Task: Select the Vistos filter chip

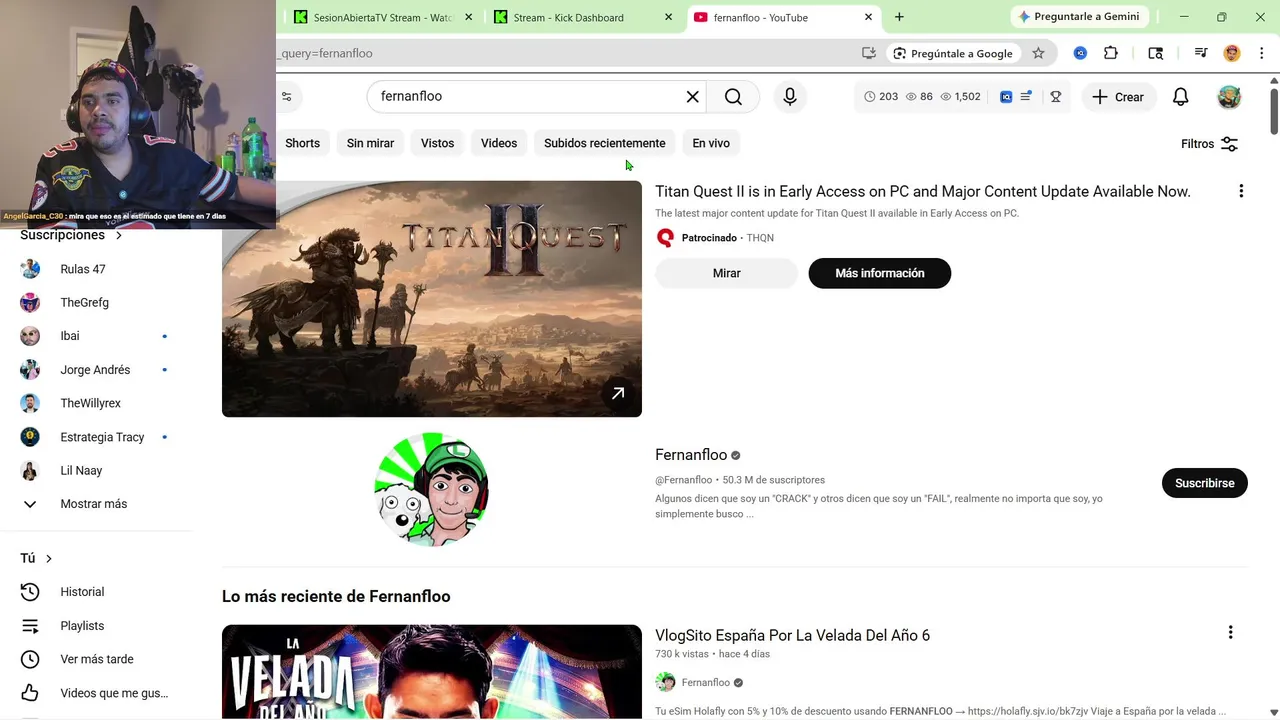Action: [x=437, y=143]
